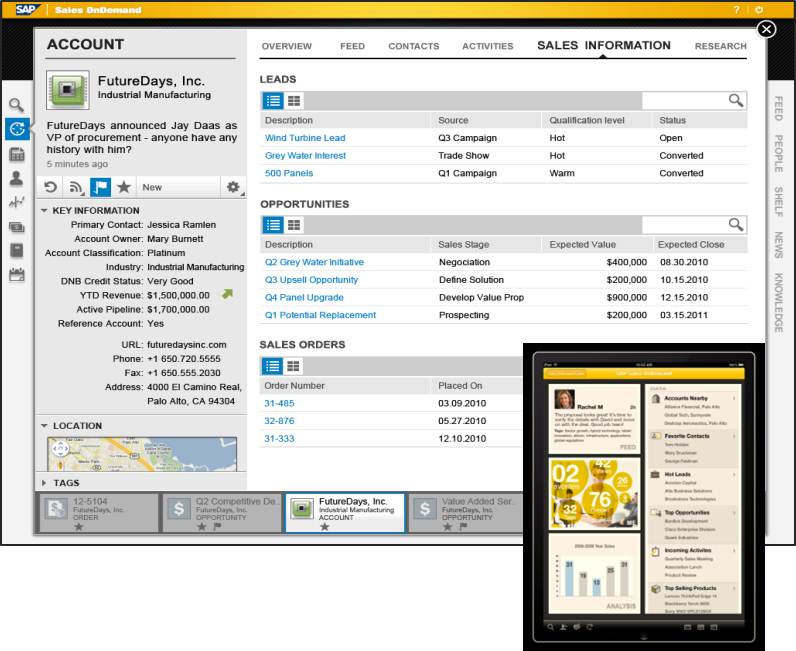796x651 pixels.
Task: Open the 500 Panels lead
Action: (x=289, y=173)
